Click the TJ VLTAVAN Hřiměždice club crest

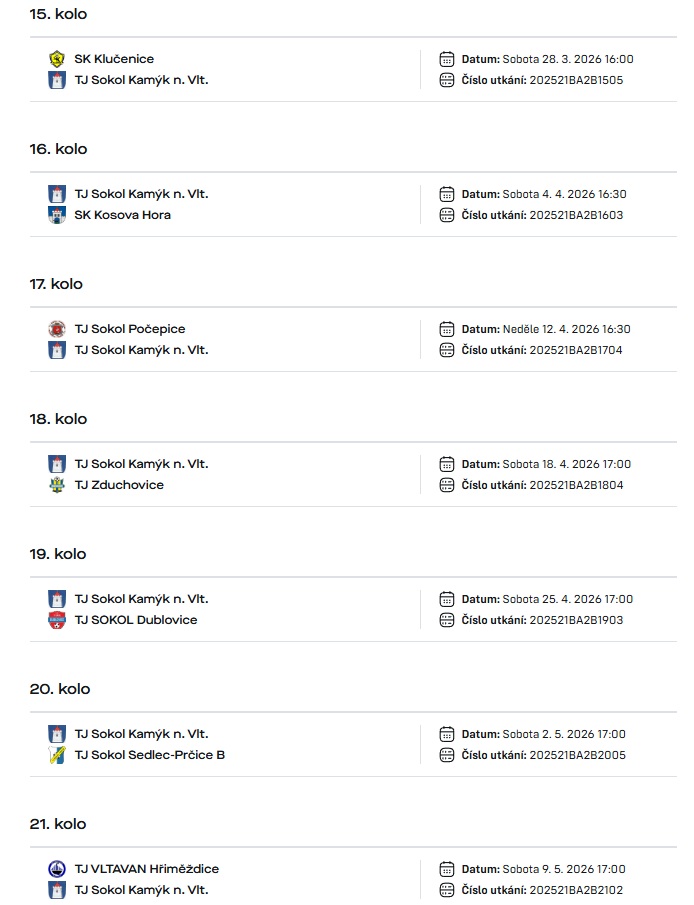57,869
